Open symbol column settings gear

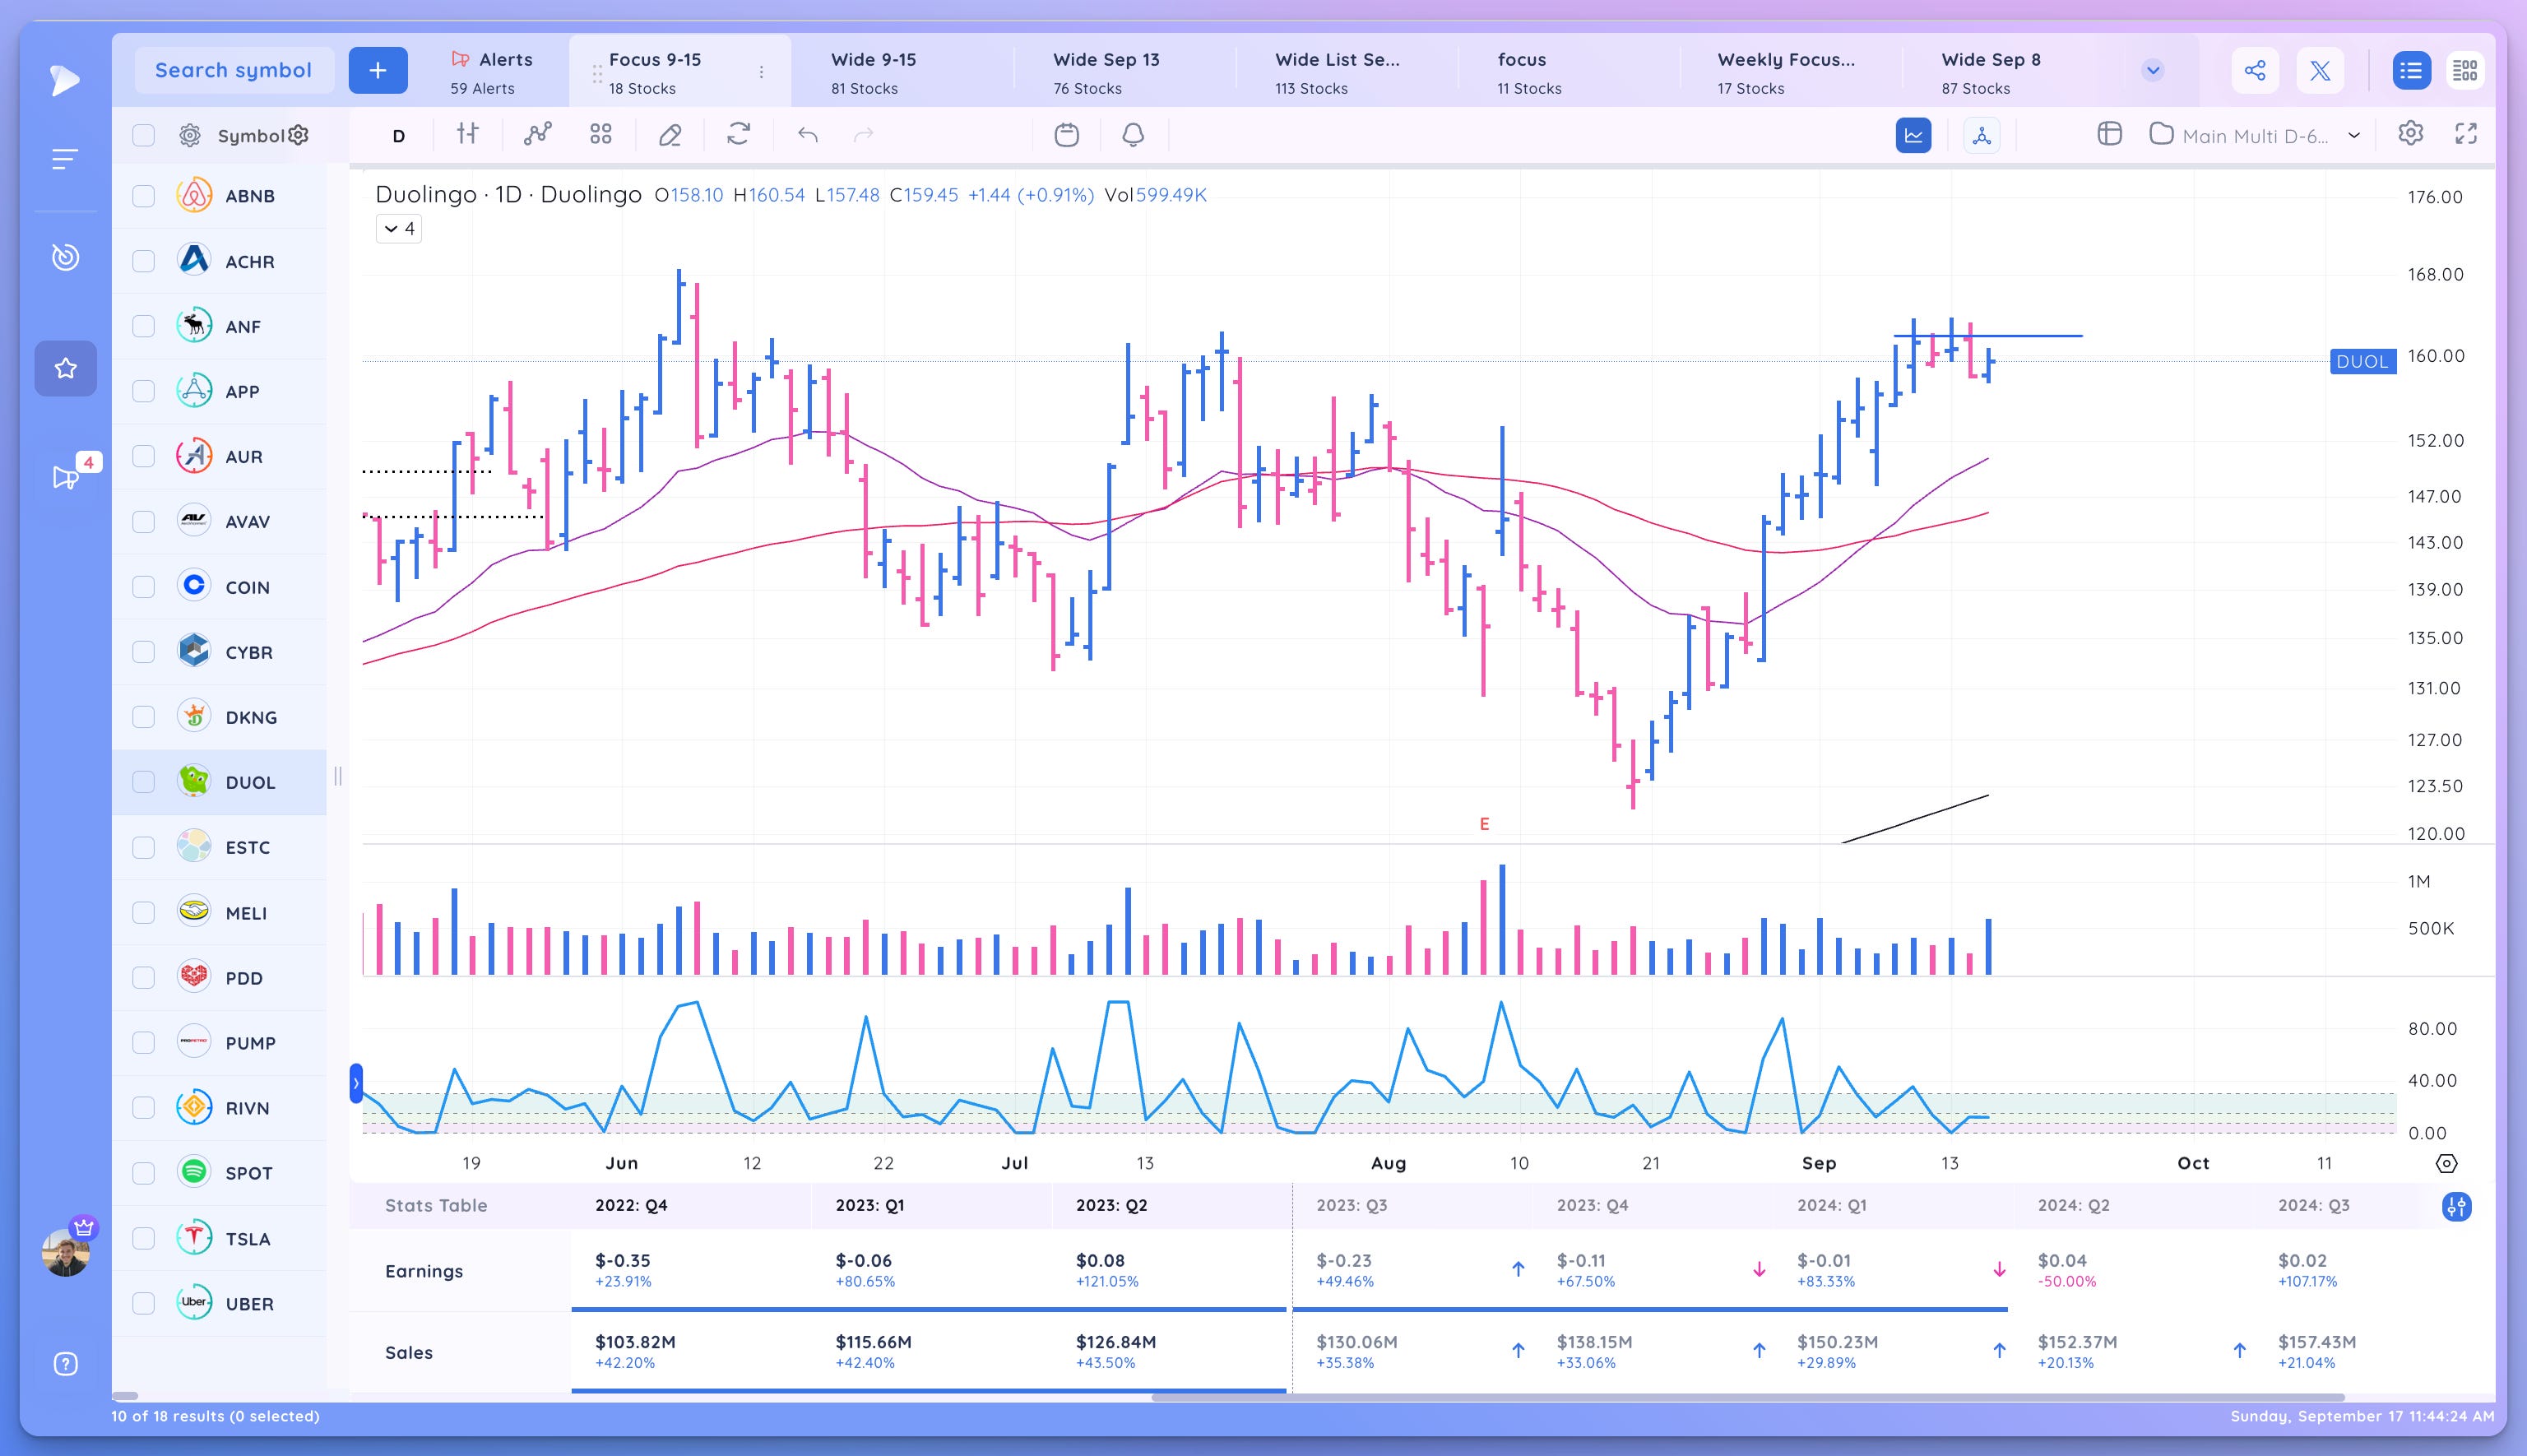coord(298,135)
